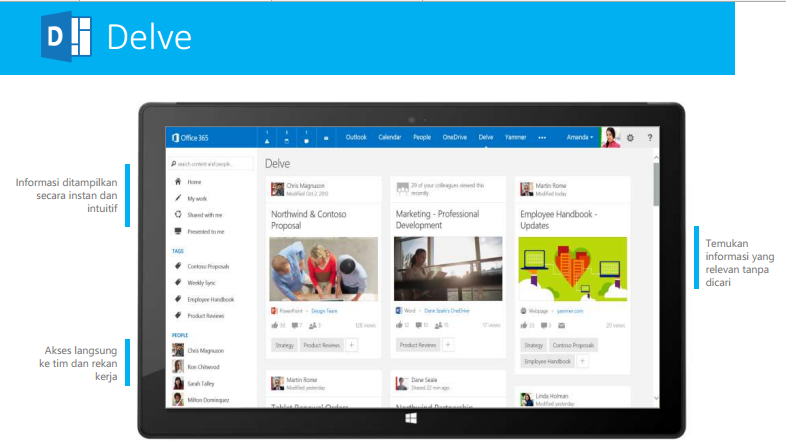The height and width of the screenshot is (442, 786).
Task: Click the Presented to me screen icon
Action: 177,231
